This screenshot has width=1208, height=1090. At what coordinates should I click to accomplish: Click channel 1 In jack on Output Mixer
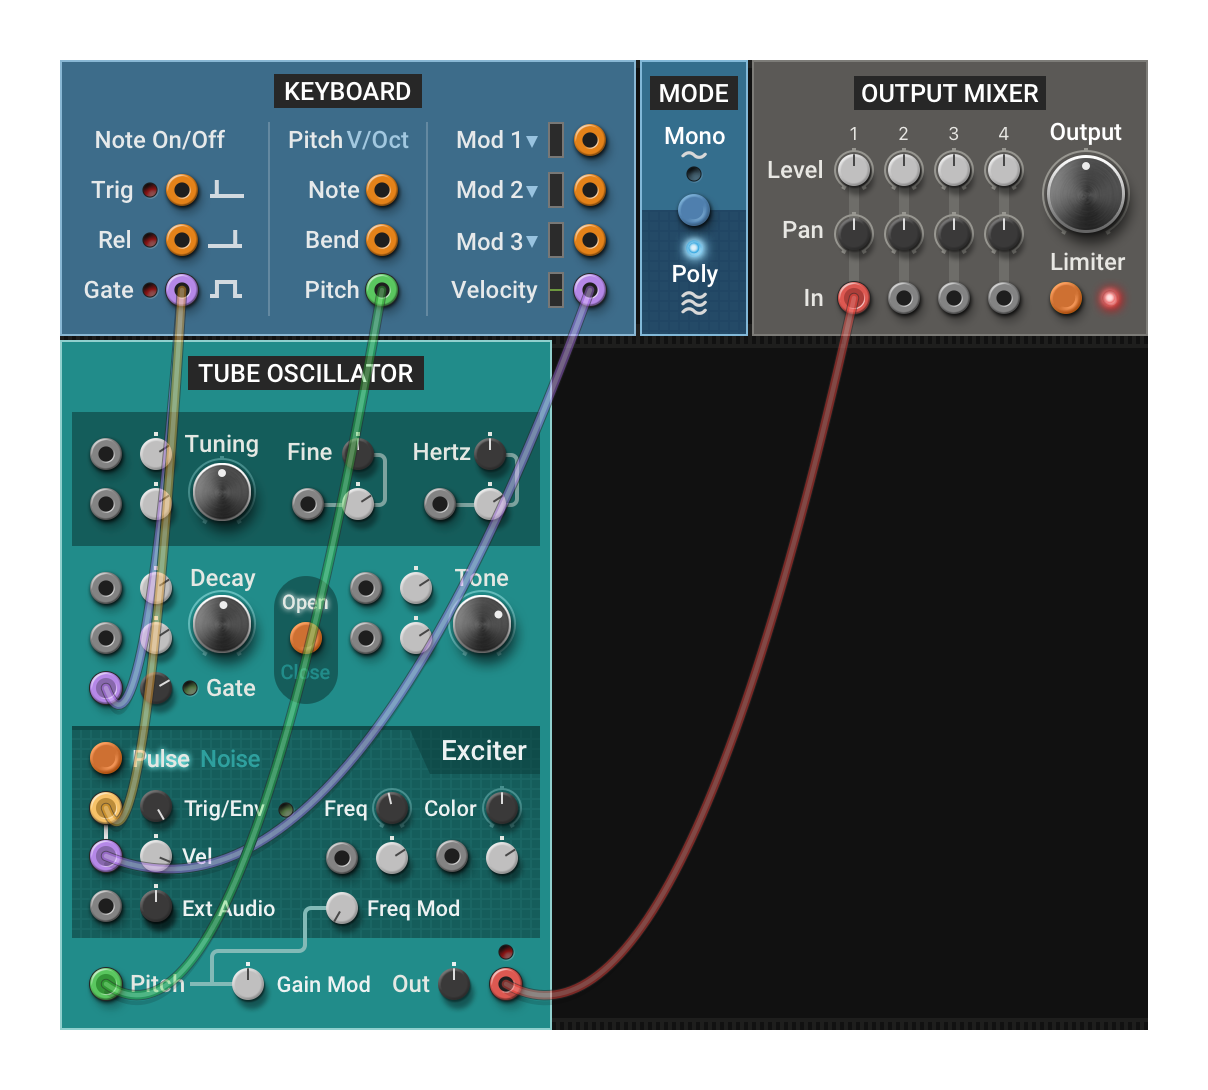point(853,298)
